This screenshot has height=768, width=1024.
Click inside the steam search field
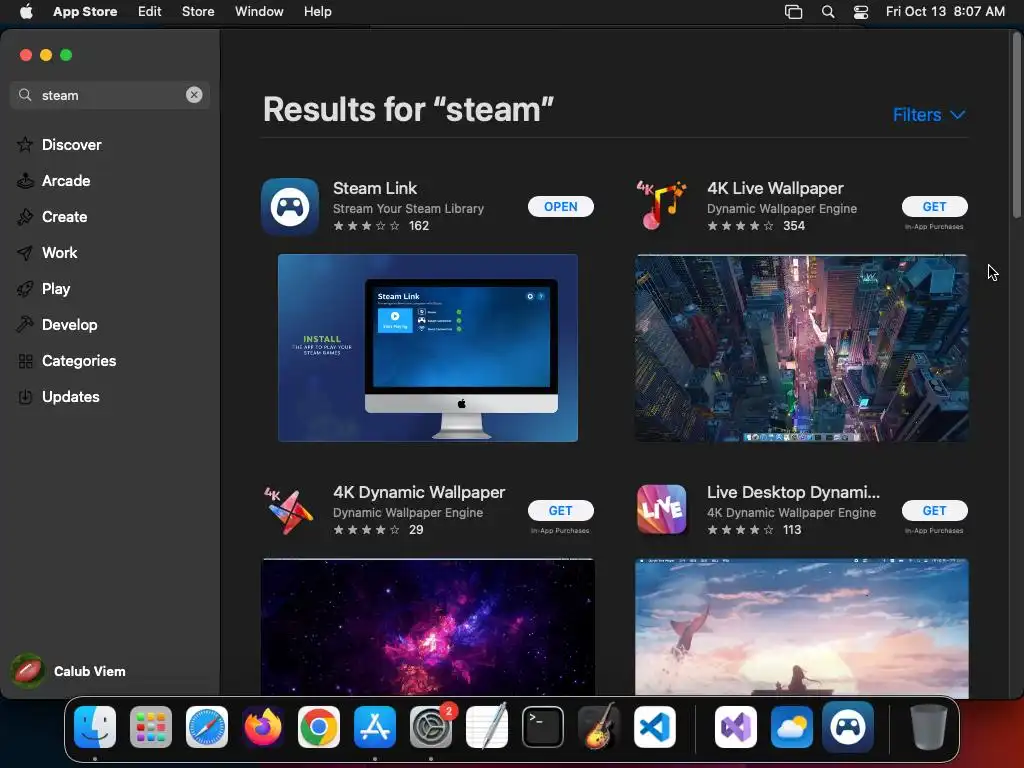pos(110,95)
